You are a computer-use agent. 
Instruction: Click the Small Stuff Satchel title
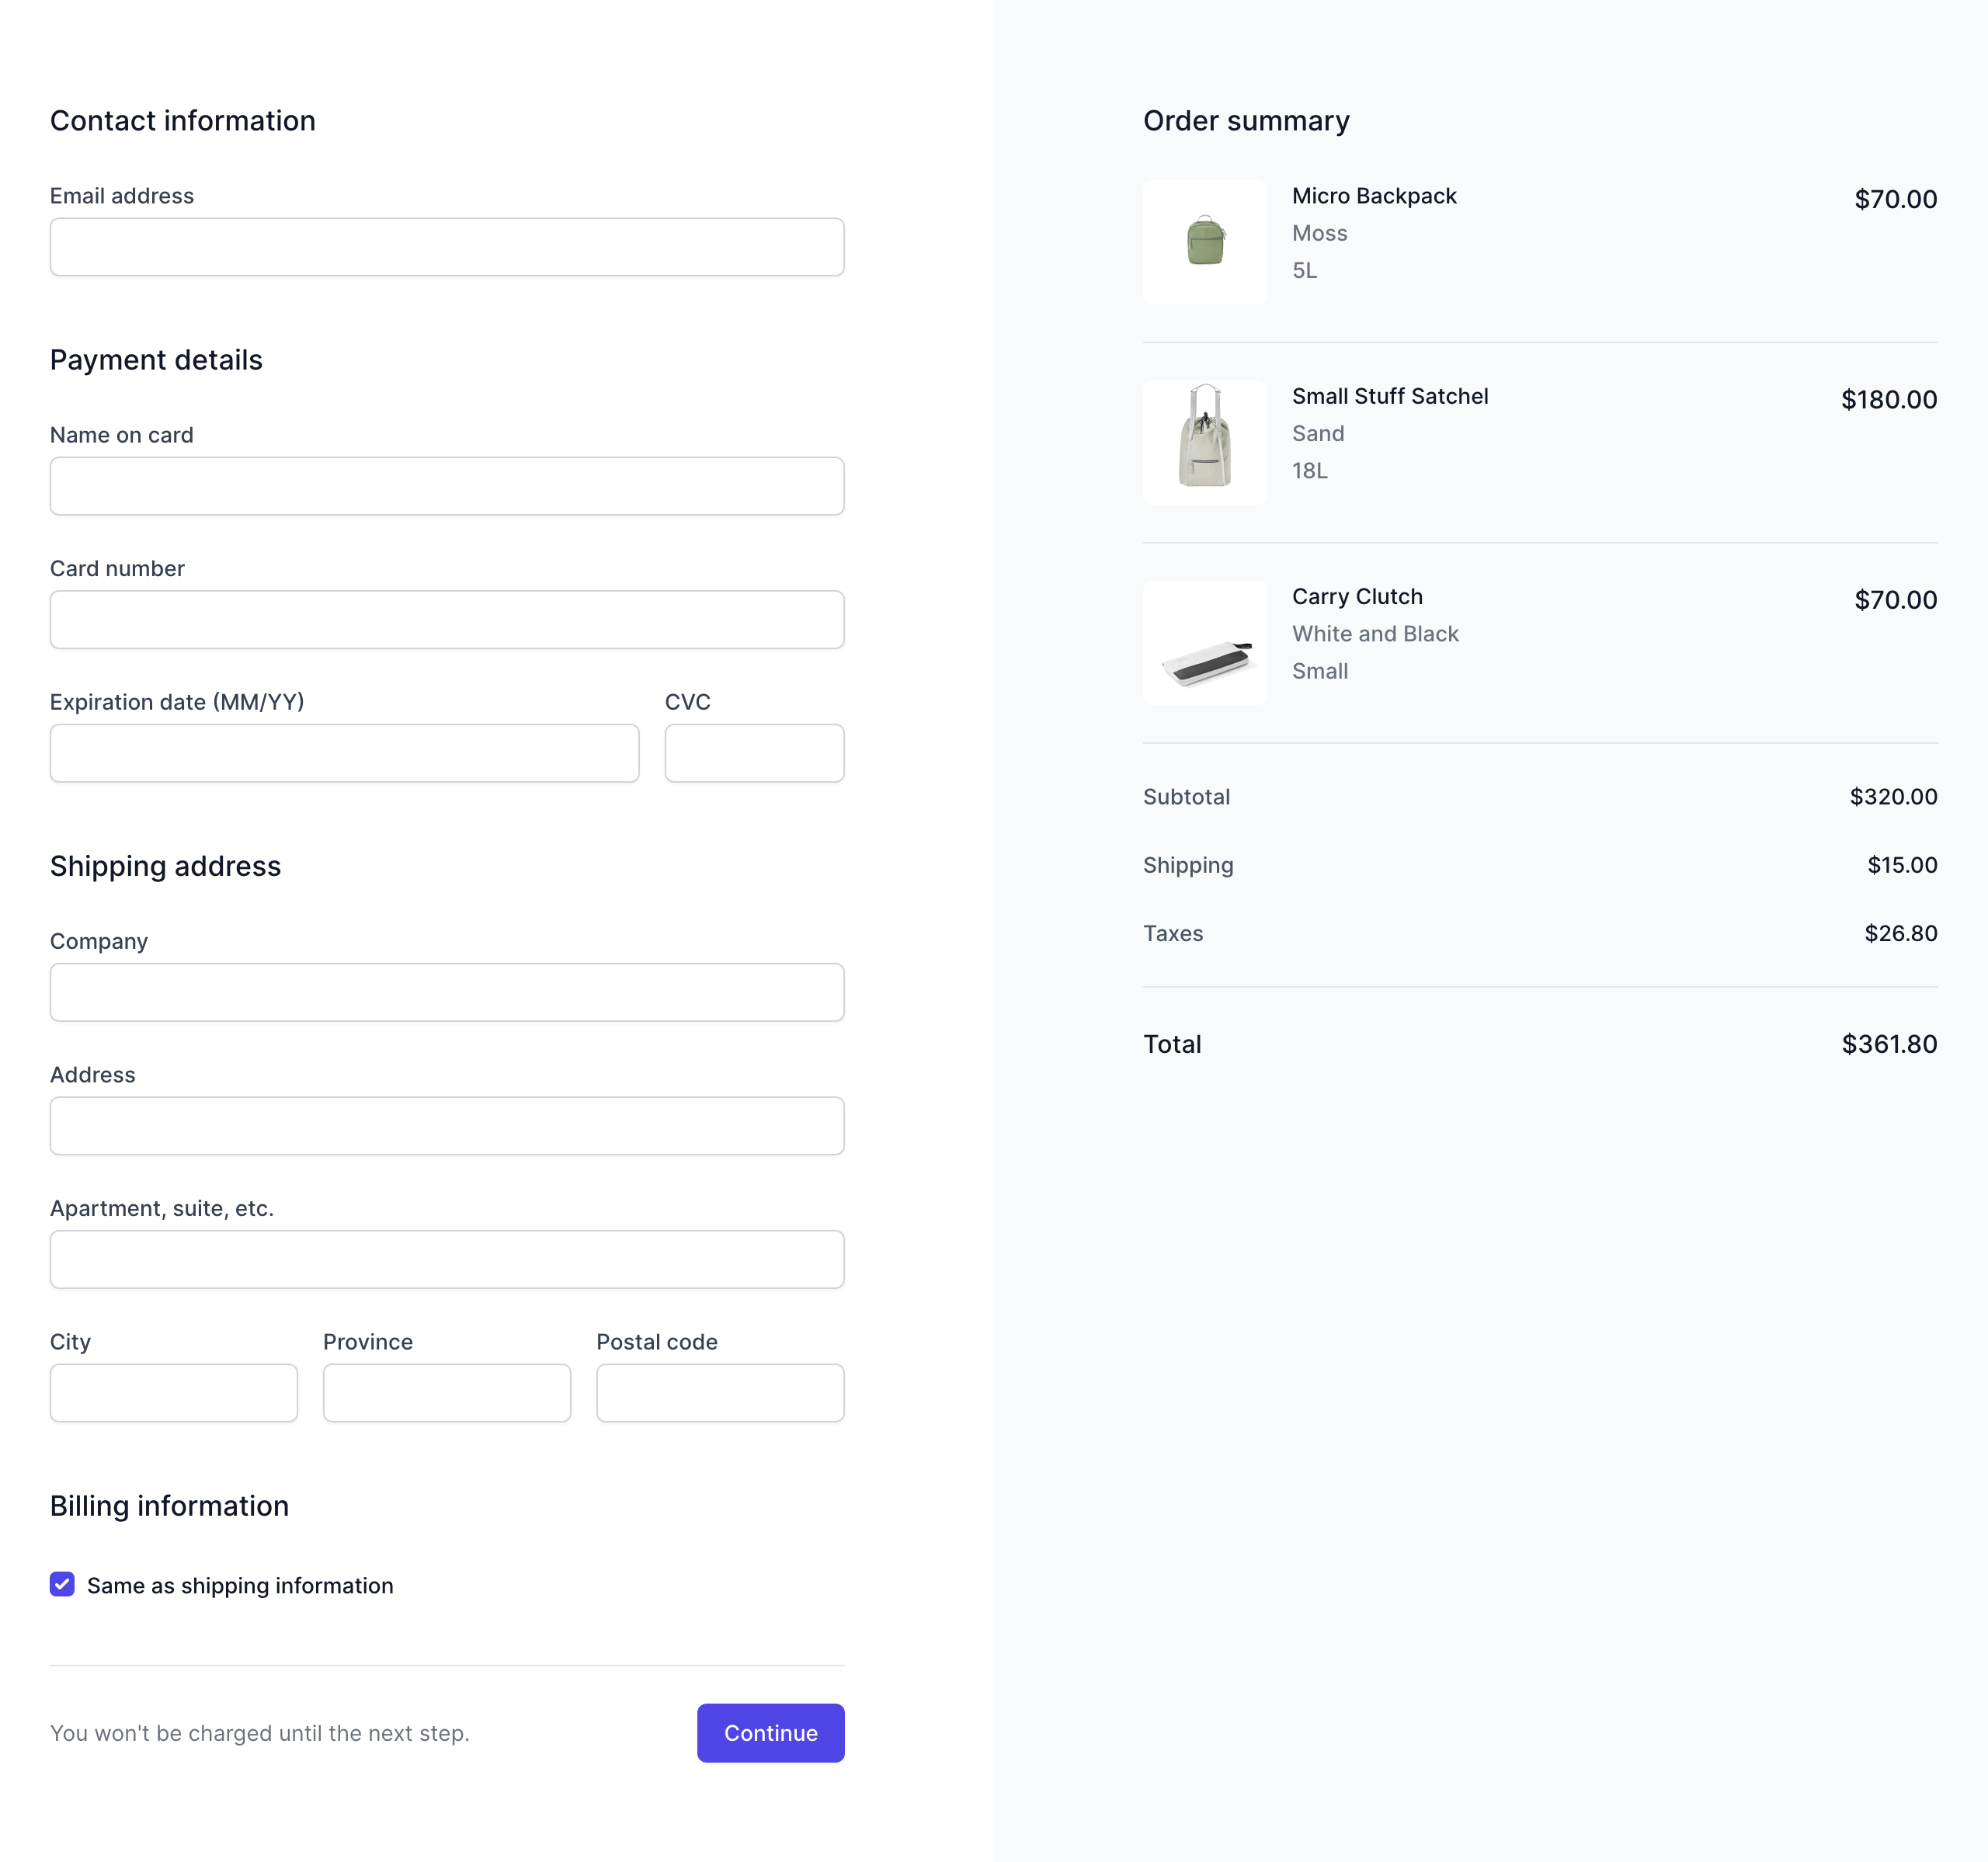1389,396
